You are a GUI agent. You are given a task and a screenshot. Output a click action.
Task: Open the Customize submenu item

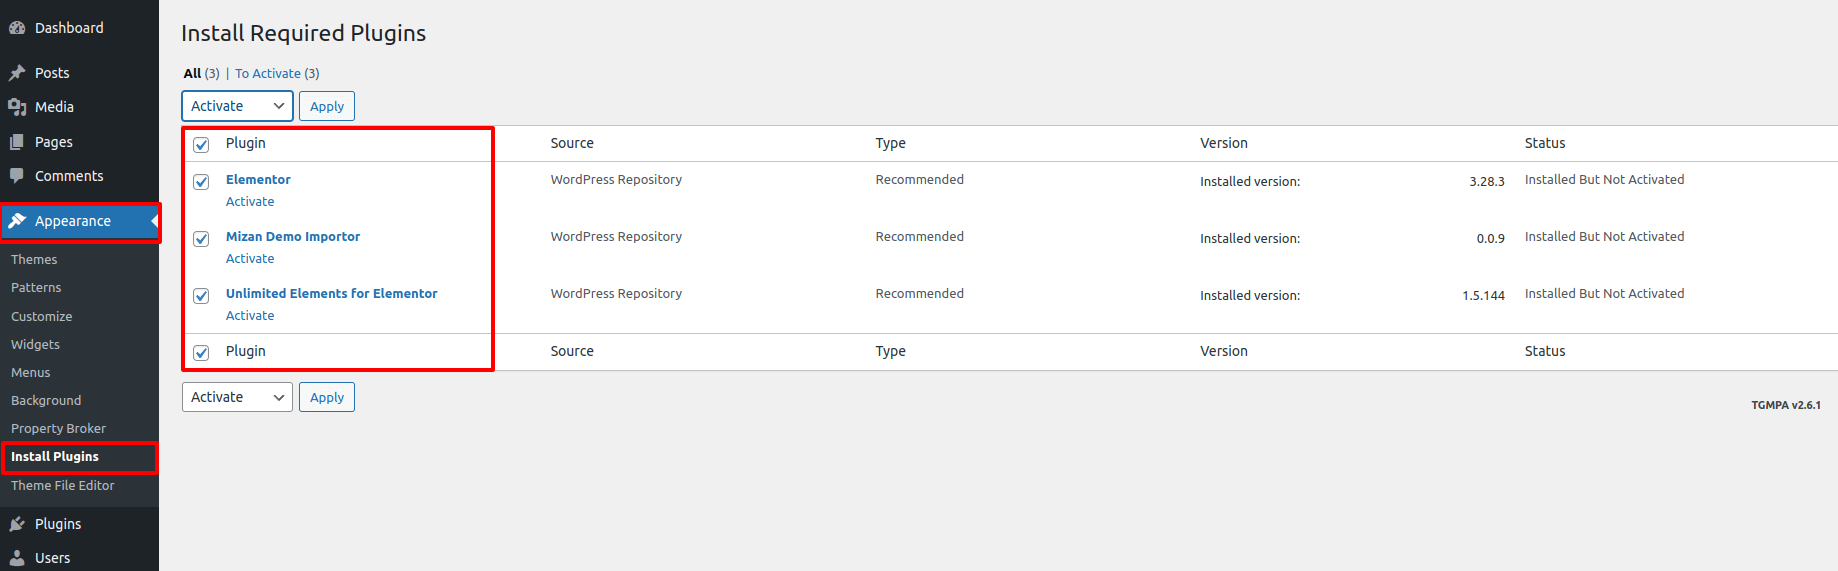(x=41, y=316)
